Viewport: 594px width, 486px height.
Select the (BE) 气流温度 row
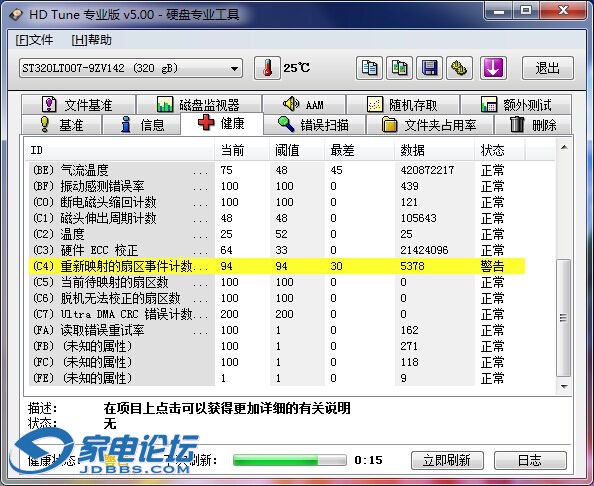coord(277,170)
